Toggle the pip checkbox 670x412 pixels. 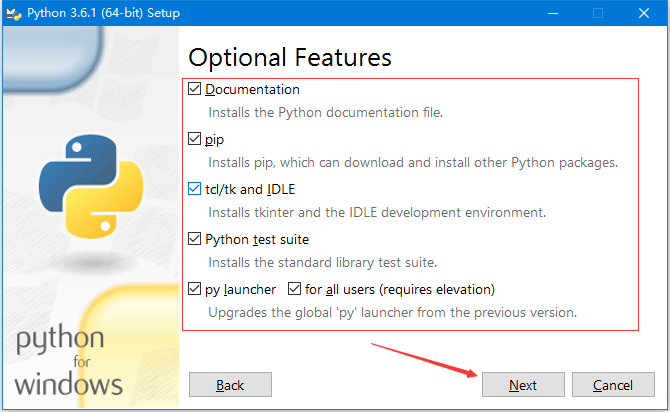[x=195, y=139]
